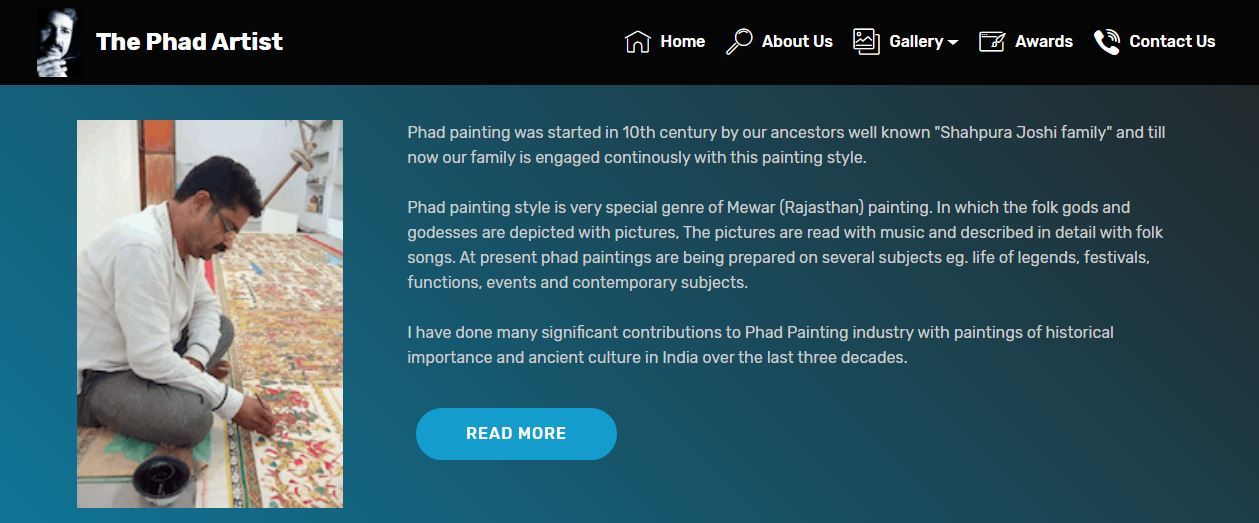Image resolution: width=1259 pixels, height=523 pixels.
Task: Click the house icon beside Home
Action: tap(637, 42)
